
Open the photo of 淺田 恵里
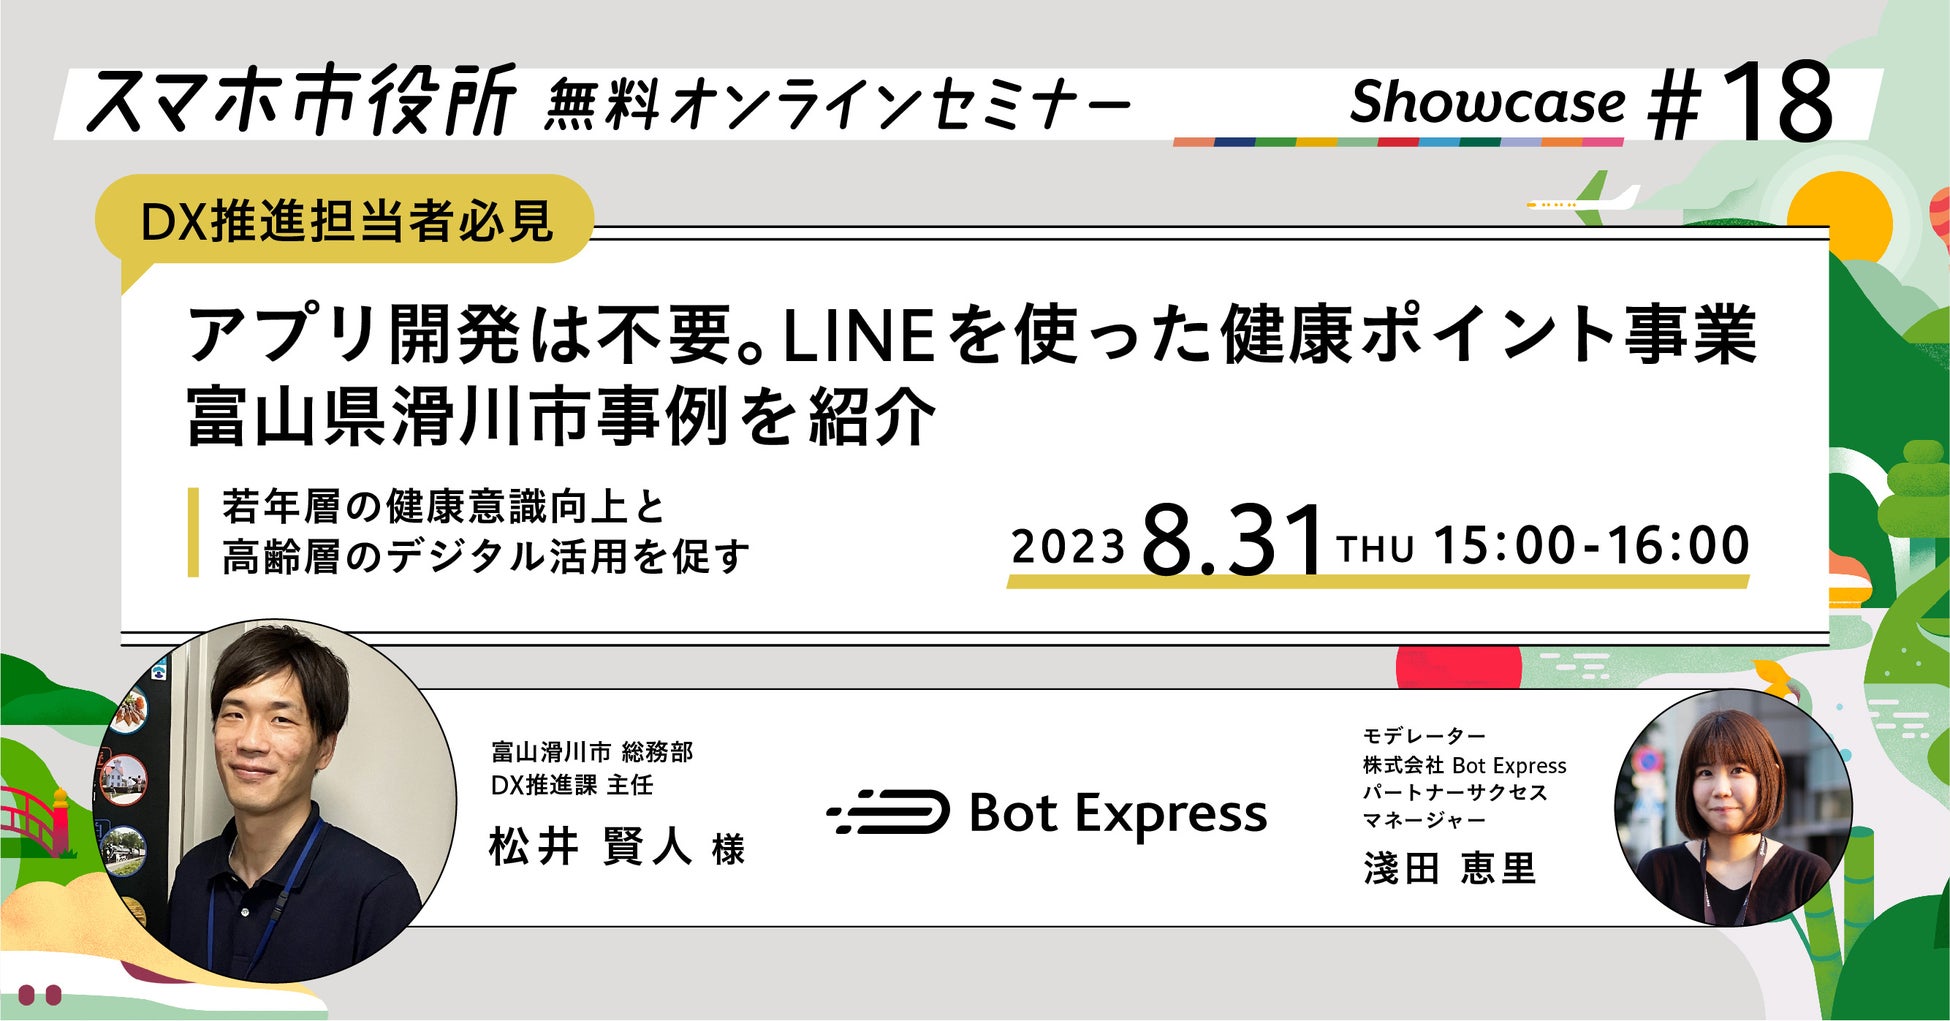pos(1733,808)
